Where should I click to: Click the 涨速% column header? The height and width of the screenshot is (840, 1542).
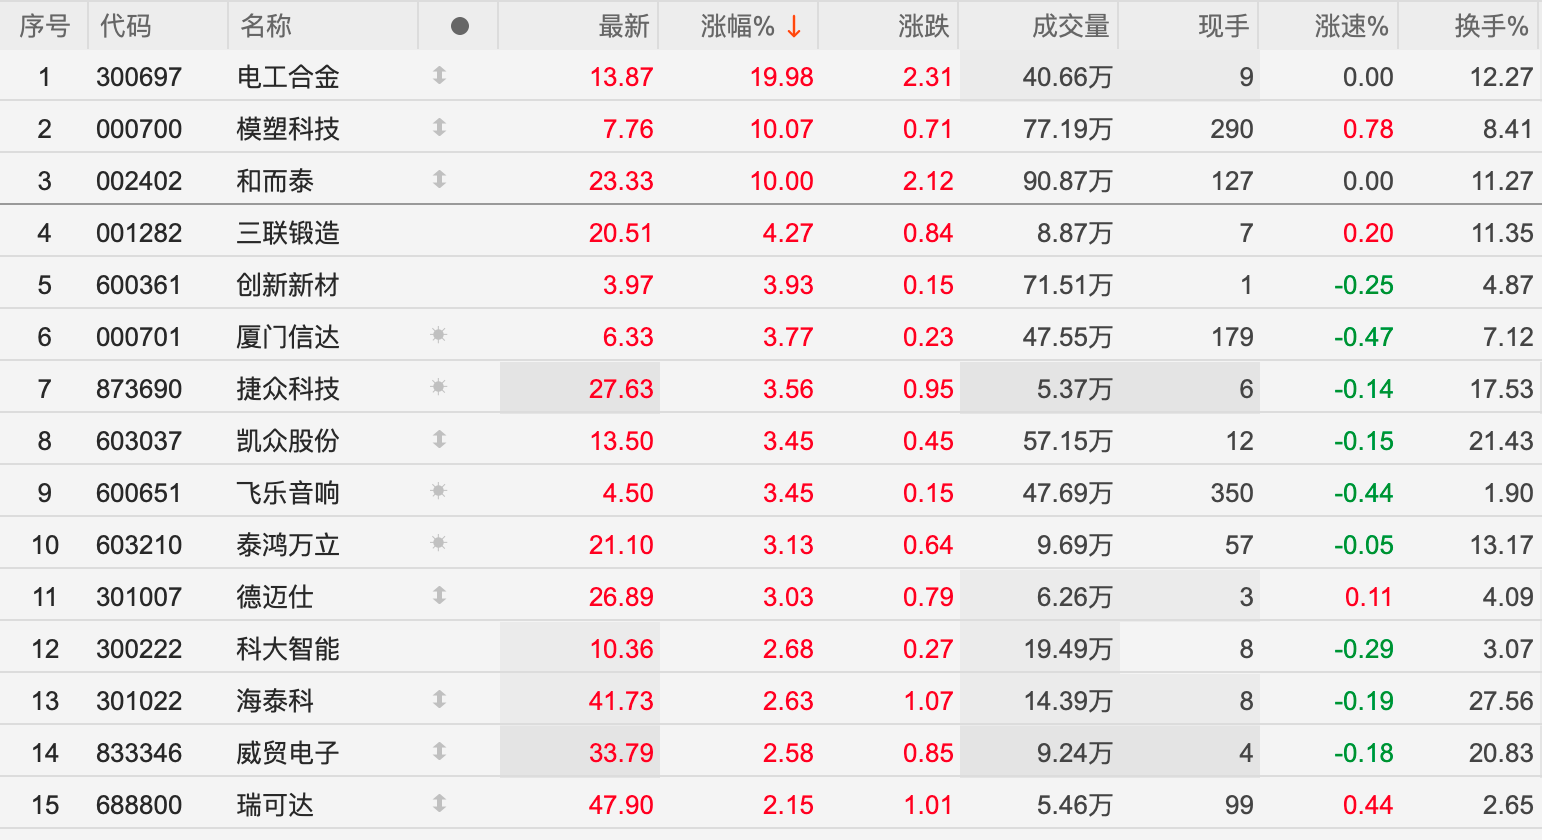(x=1351, y=26)
